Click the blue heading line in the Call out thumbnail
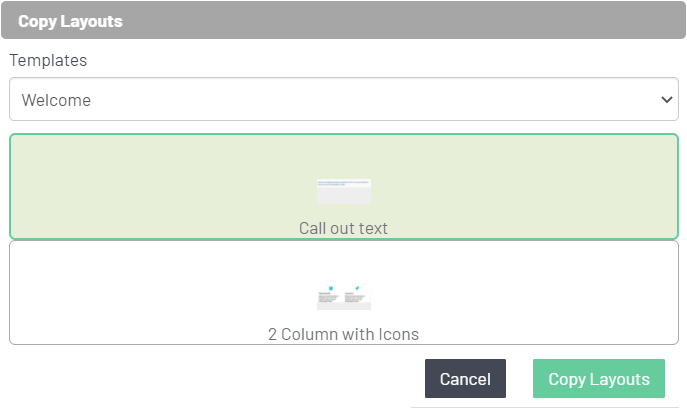The height and width of the screenshot is (408, 687). [344, 182]
